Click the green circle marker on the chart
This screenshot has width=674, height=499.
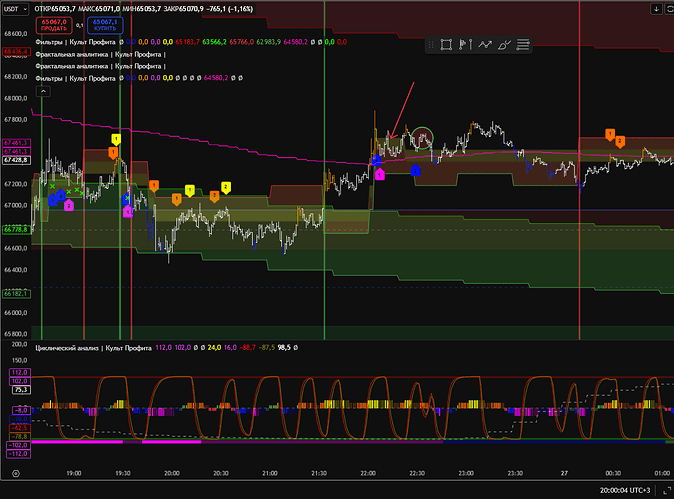pyautogui.click(x=423, y=137)
